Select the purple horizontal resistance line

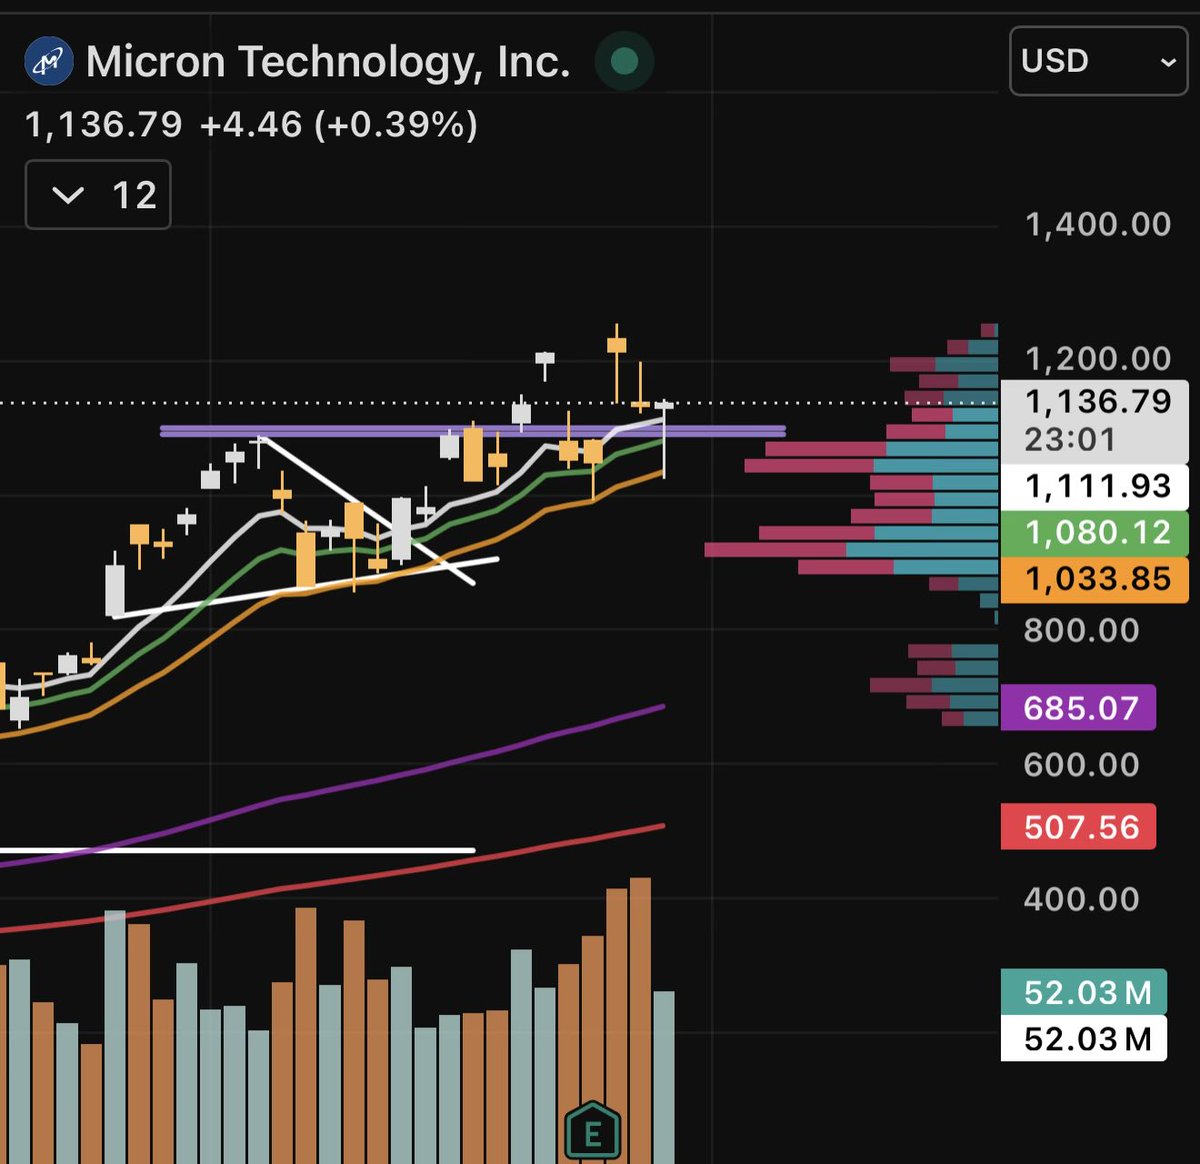pyautogui.click(x=473, y=431)
